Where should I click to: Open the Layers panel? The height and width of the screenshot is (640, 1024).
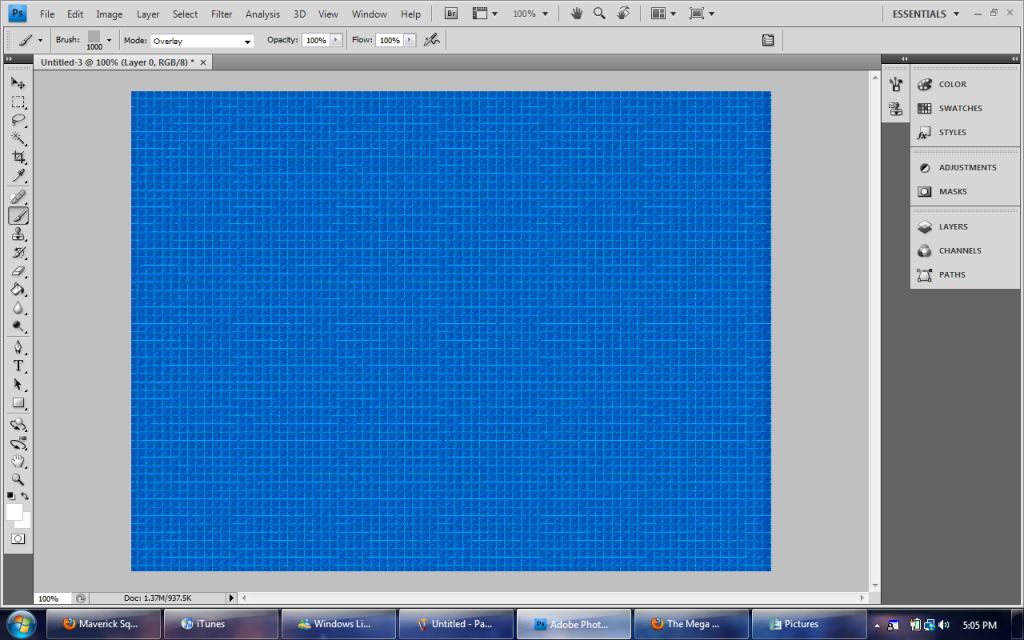click(952, 227)
